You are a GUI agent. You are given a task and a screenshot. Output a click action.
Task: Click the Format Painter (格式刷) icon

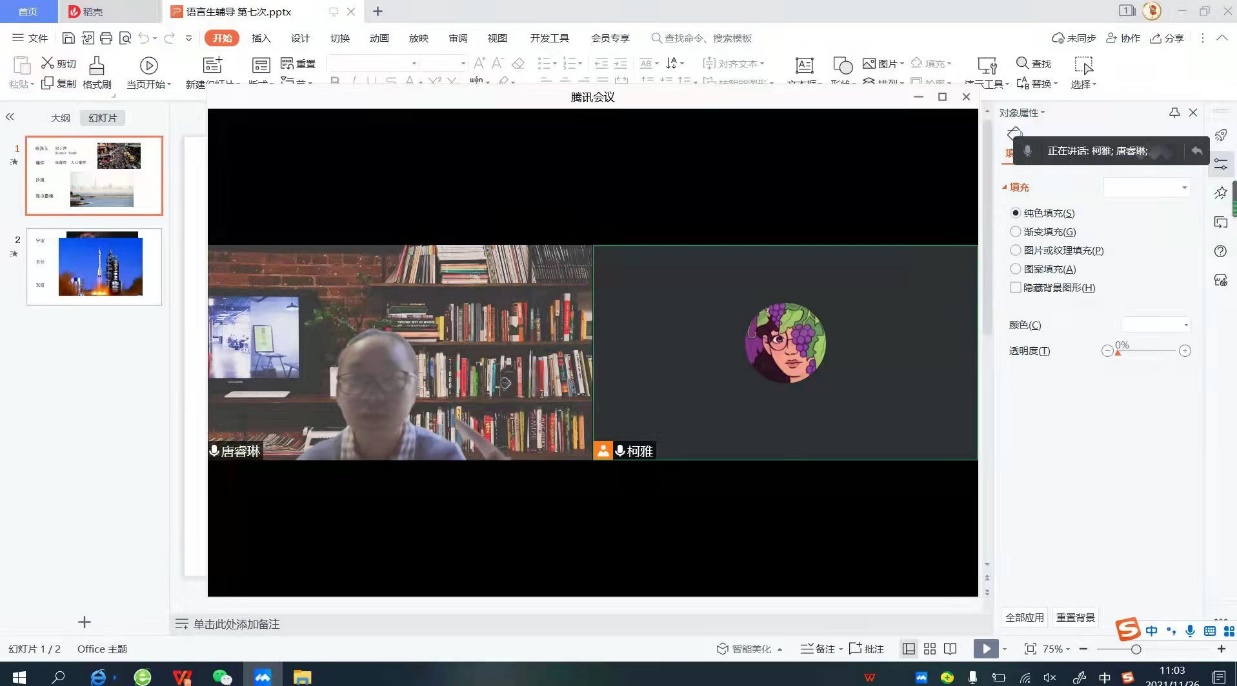point(97,66)
